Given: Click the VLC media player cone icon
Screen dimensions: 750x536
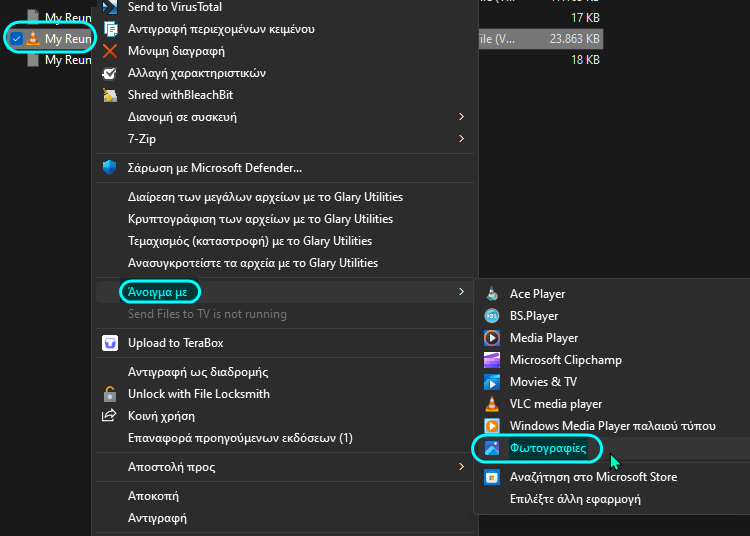Looking at the screenshot, I should pos(492,404).
